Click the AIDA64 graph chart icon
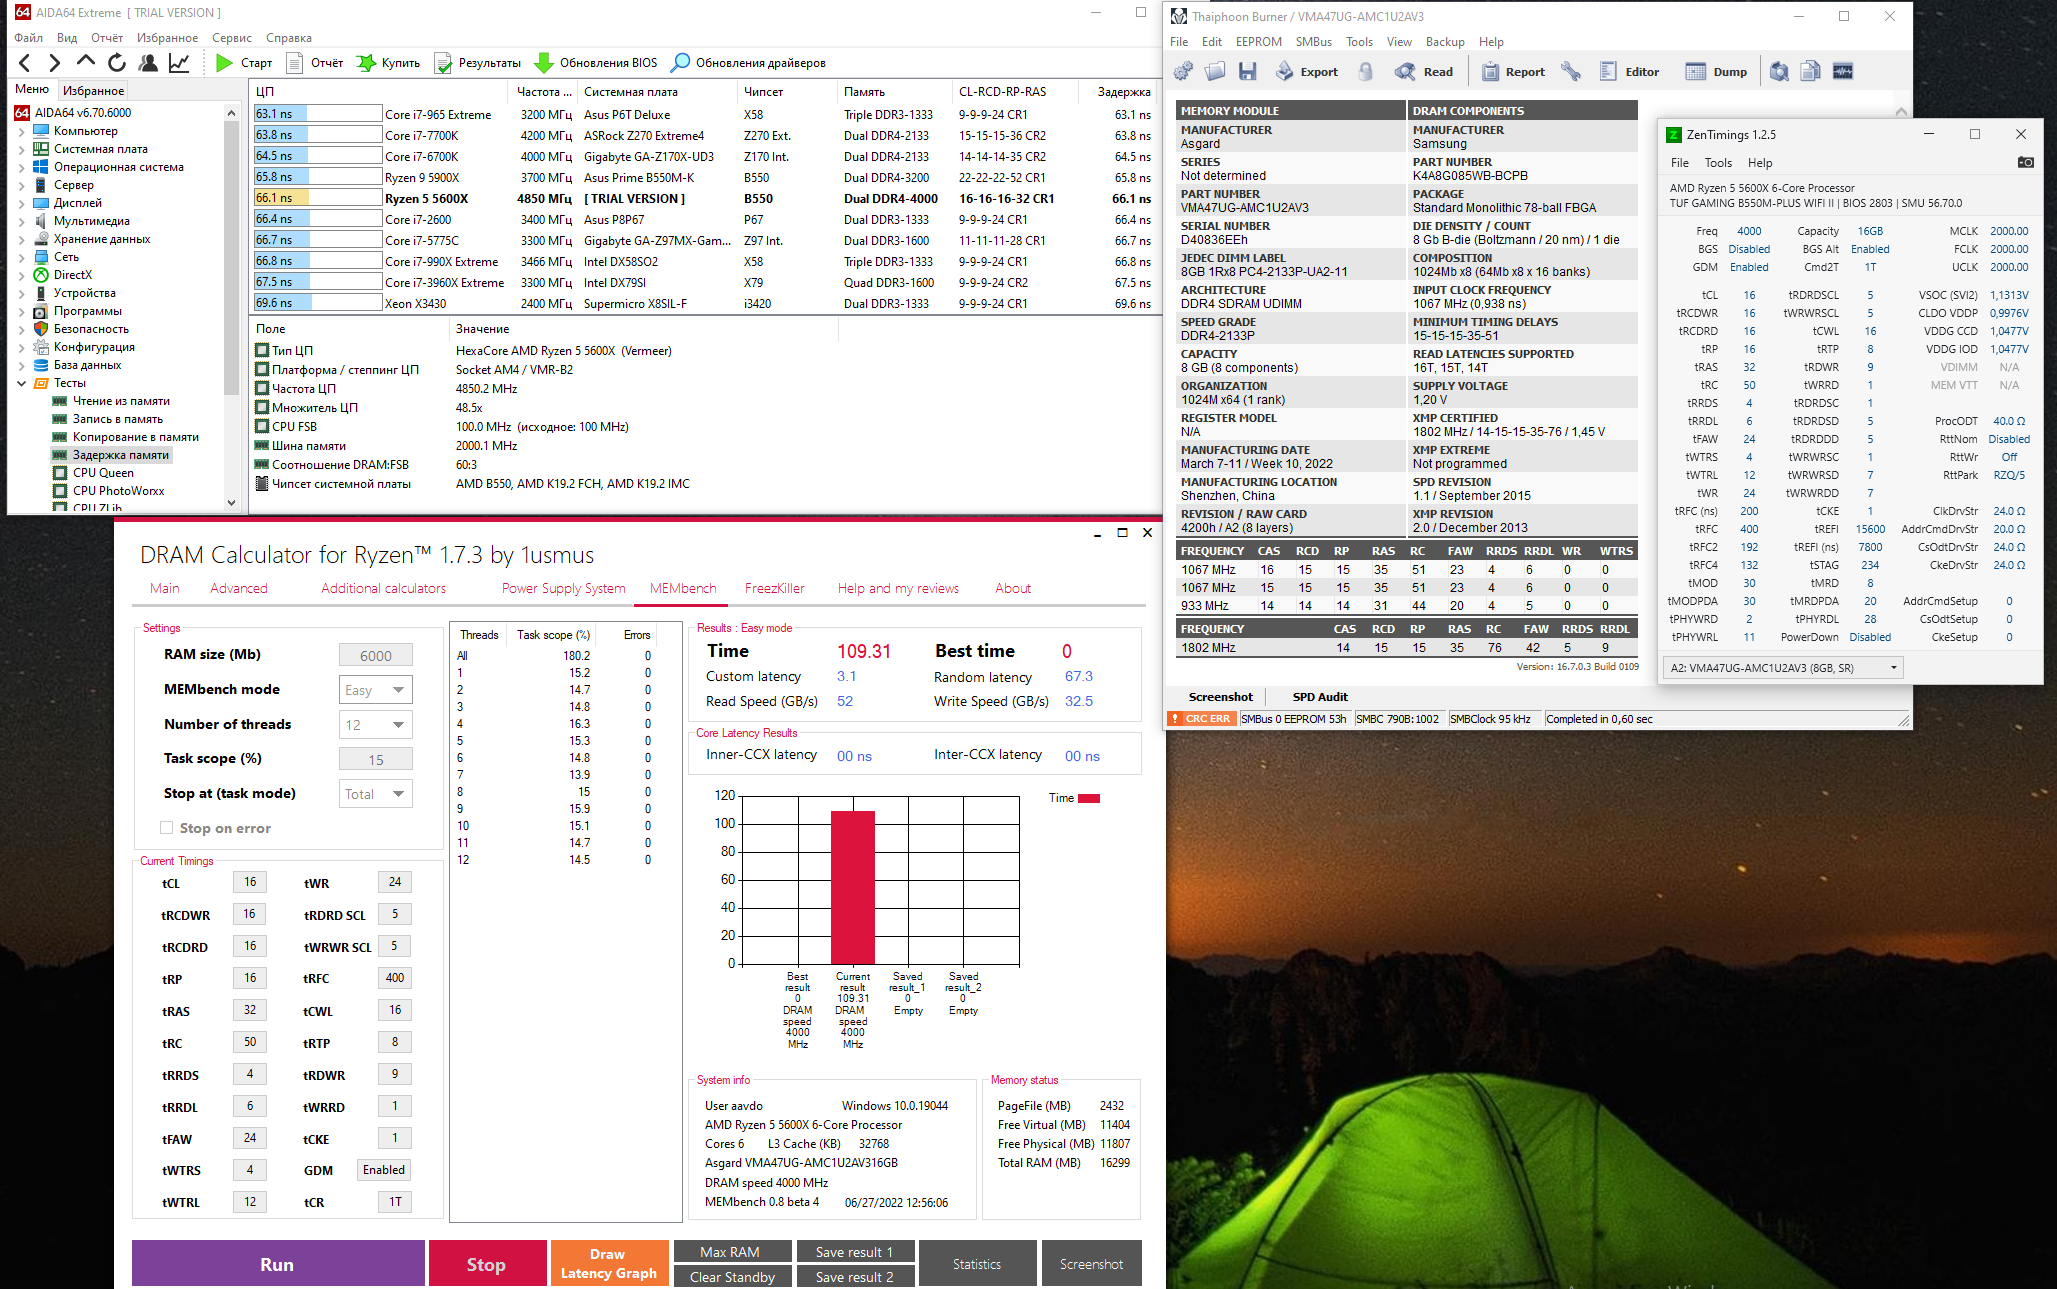The width and height of the screenshot is (2057, 1289). 179,63
